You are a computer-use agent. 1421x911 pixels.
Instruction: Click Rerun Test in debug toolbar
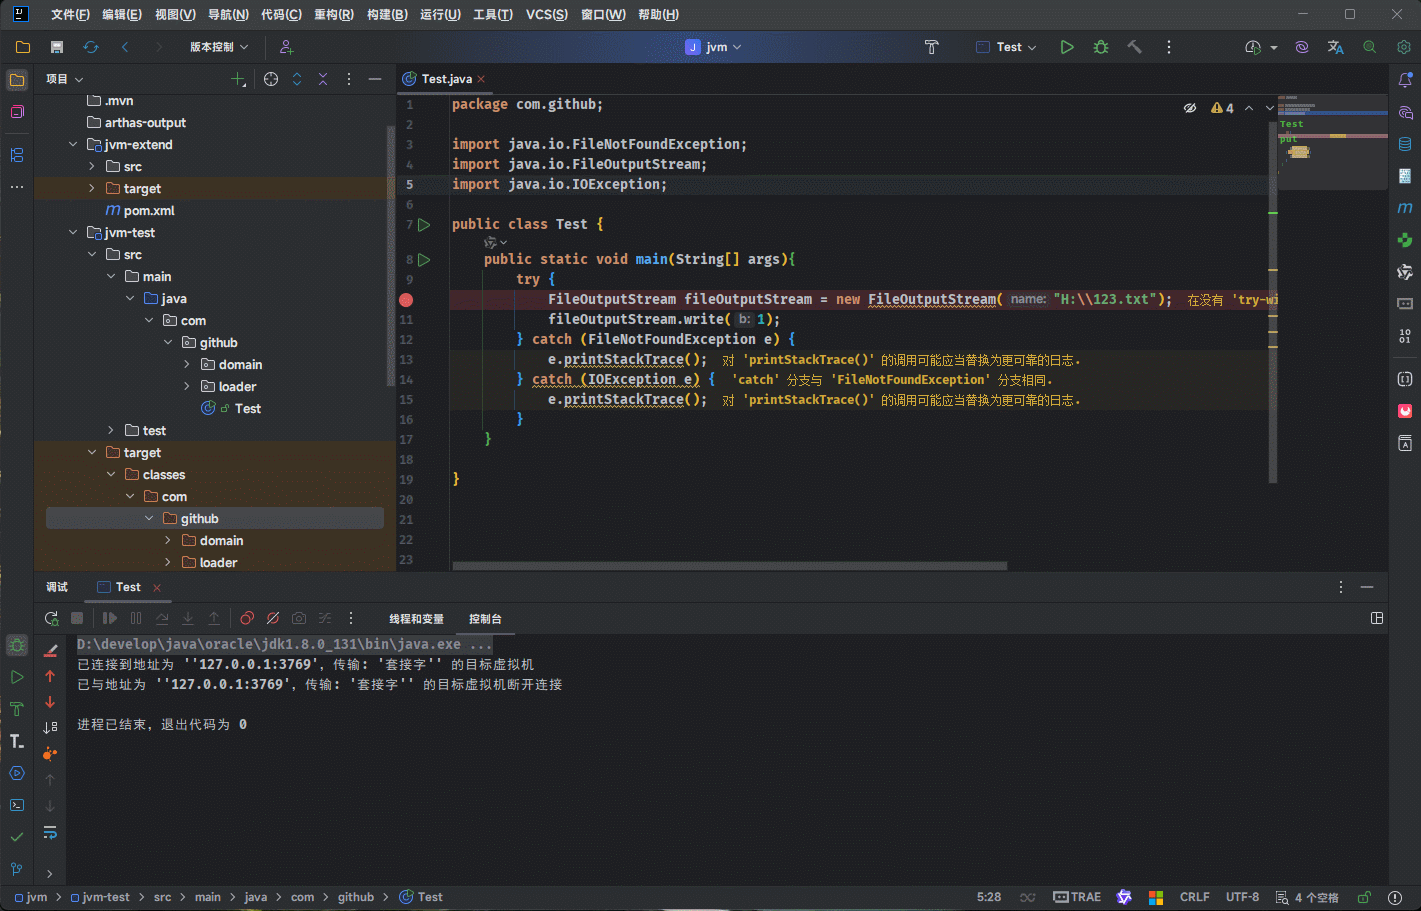52,619
